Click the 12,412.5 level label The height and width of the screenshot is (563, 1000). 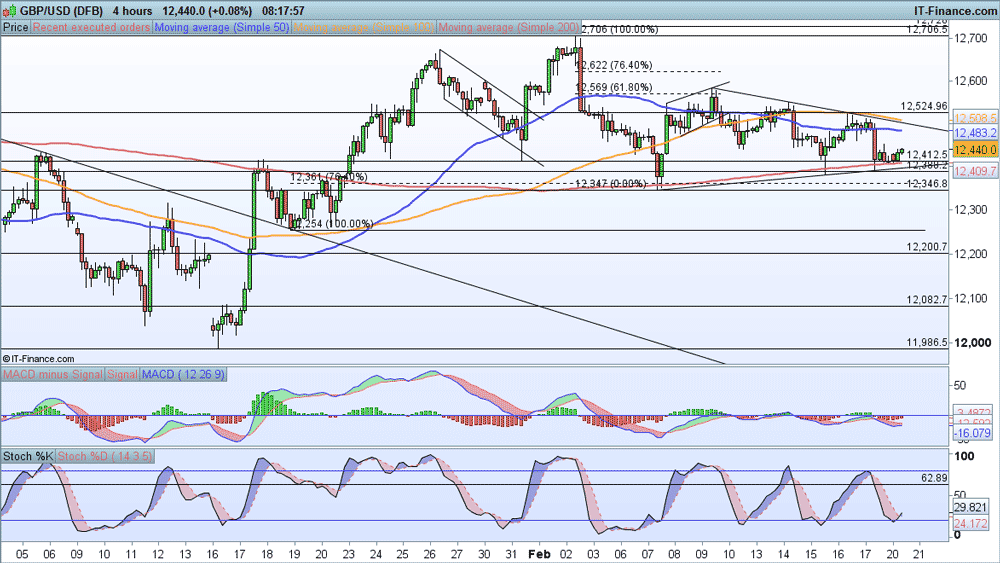point(927,154)
